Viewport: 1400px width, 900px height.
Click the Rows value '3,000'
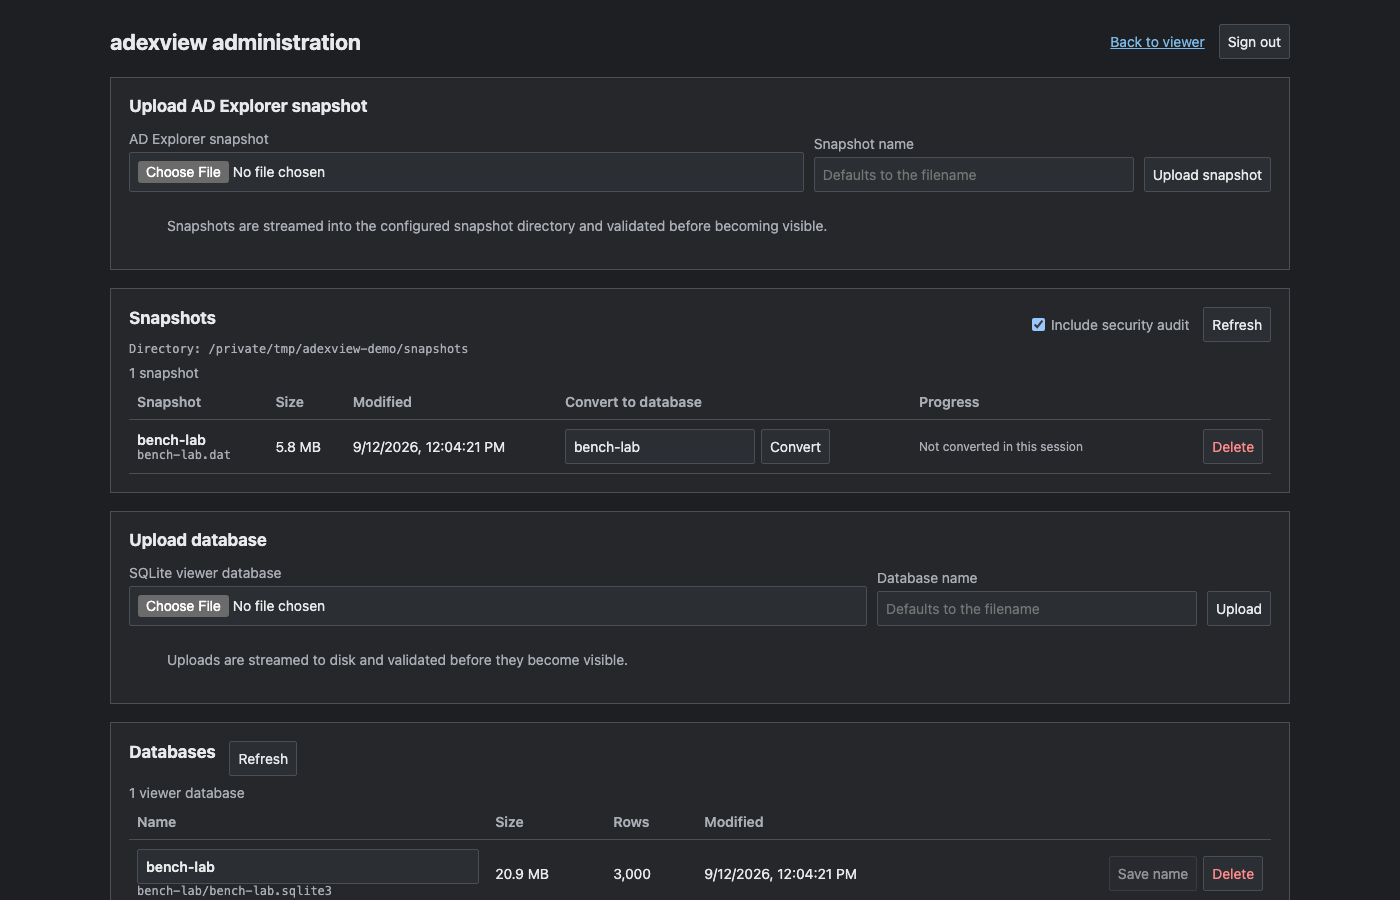tap(632, 874)
